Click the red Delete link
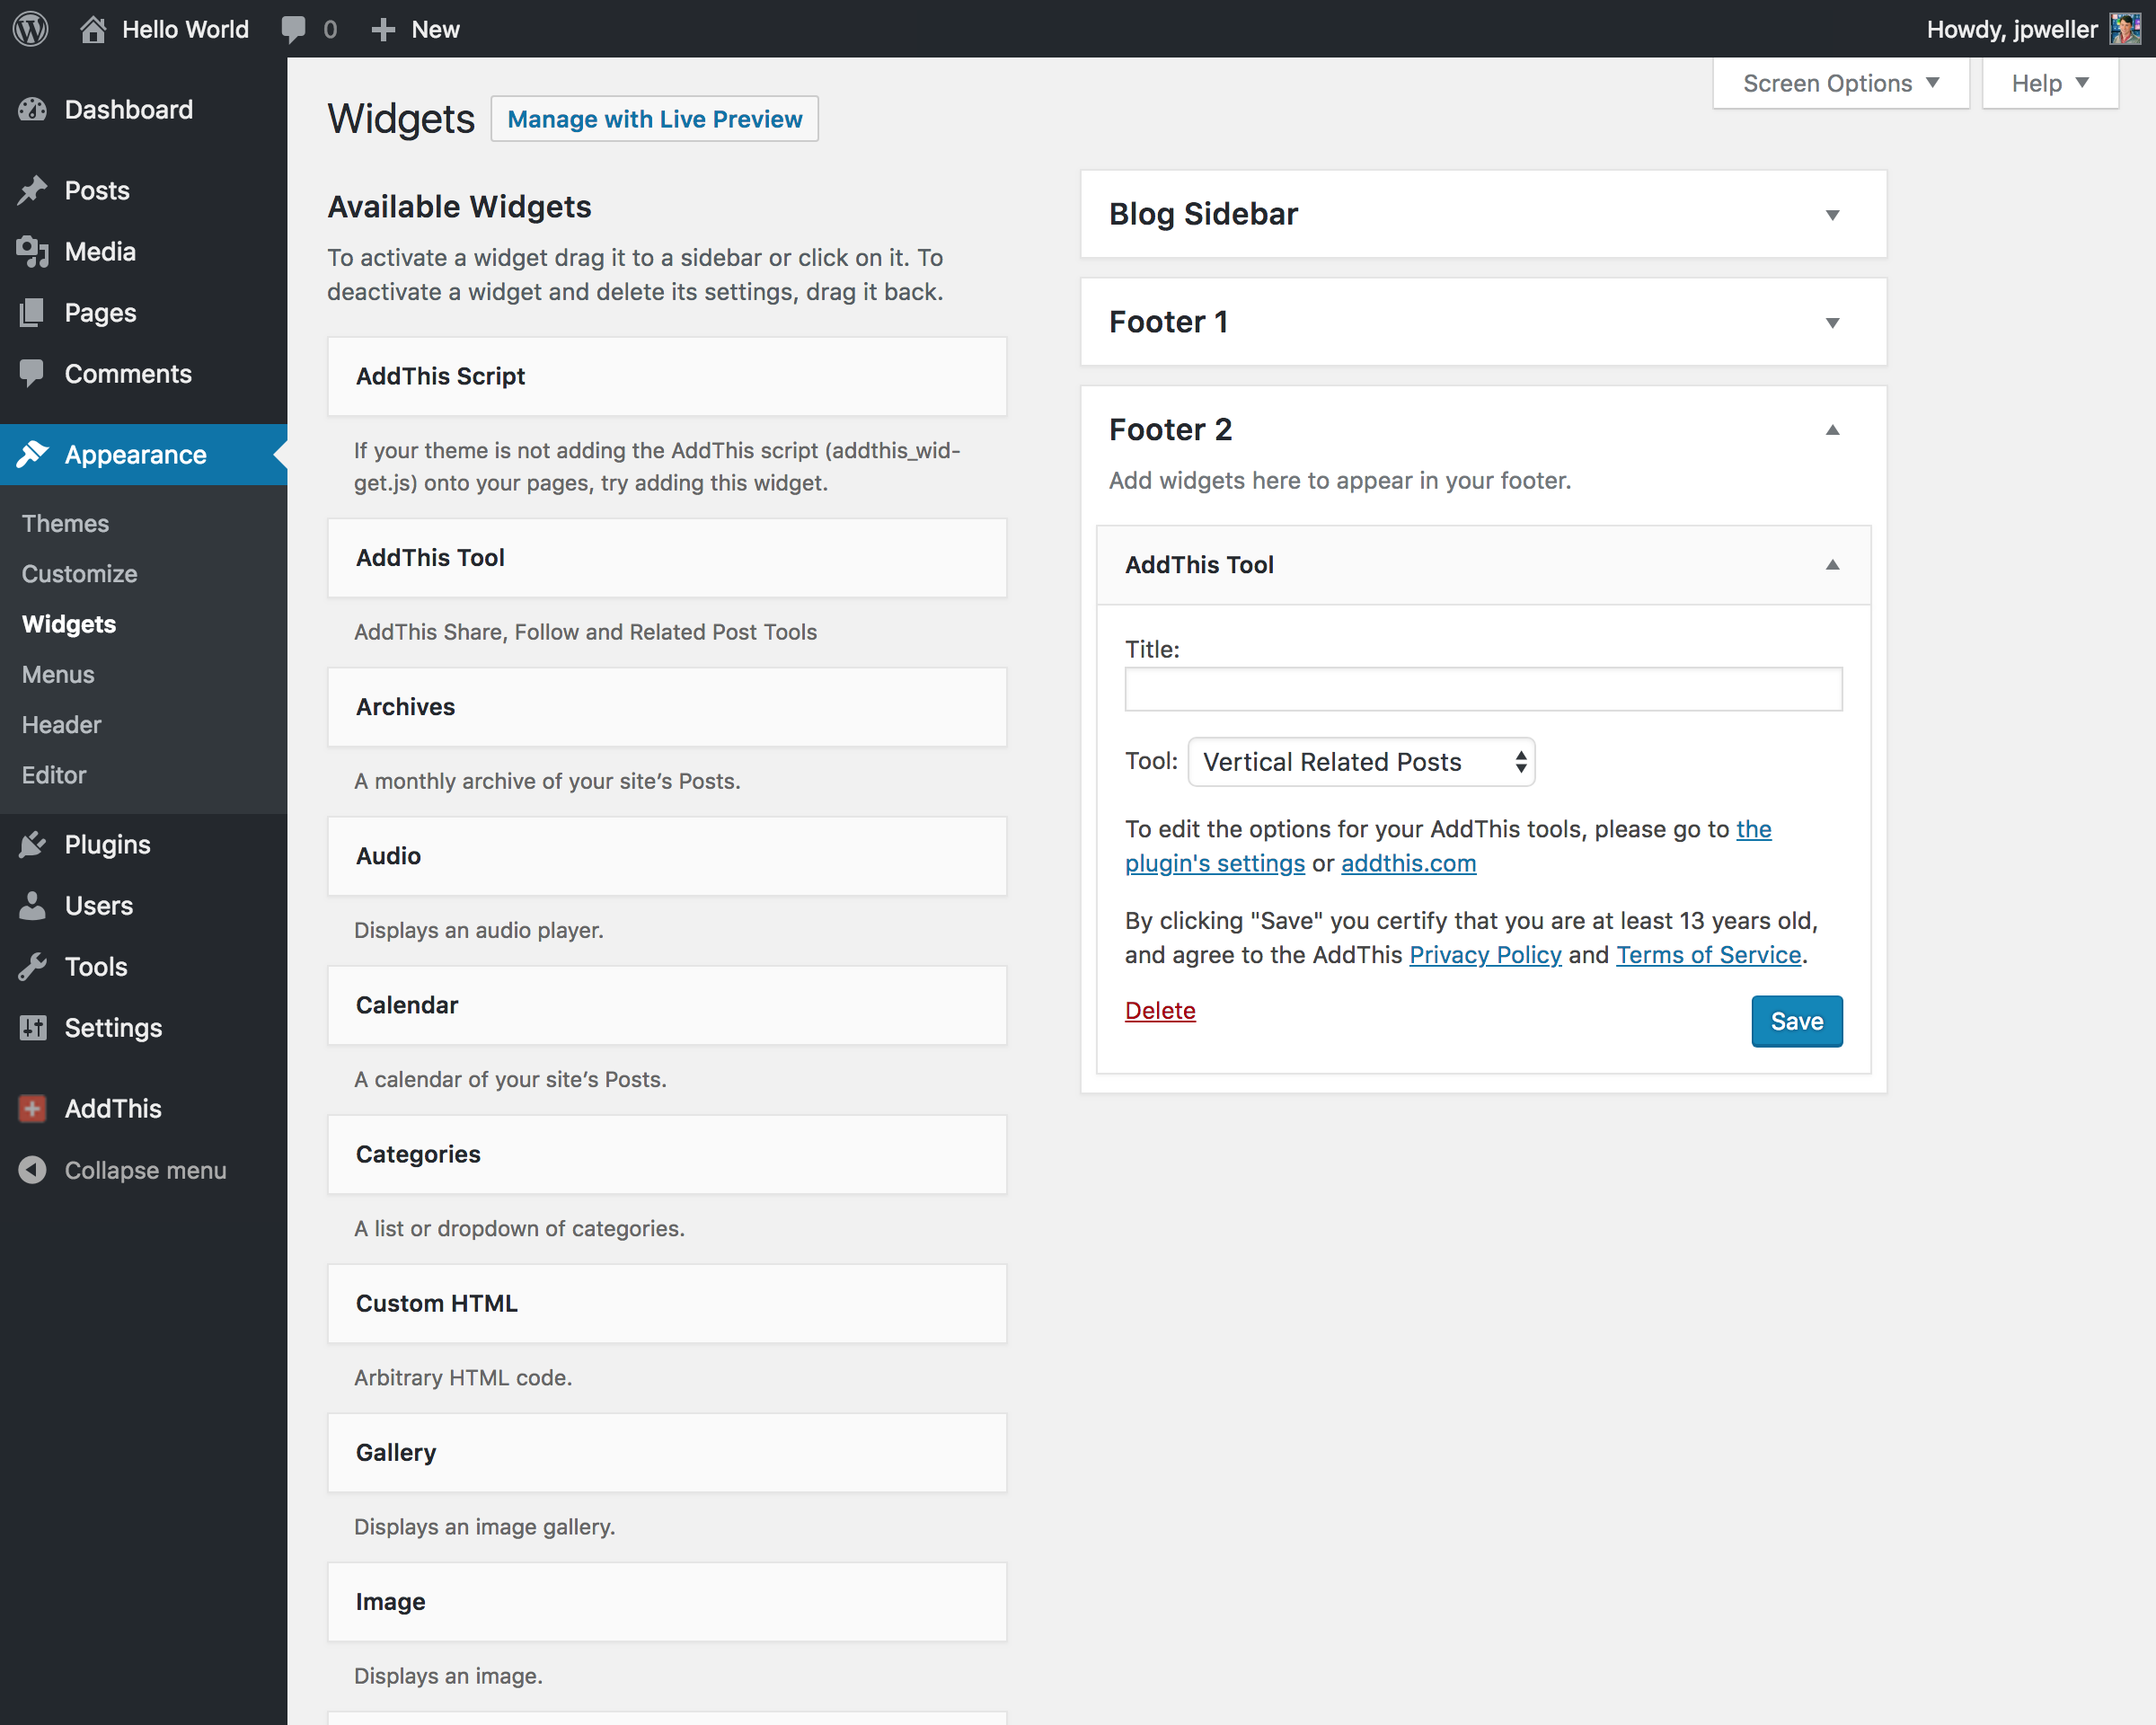The height and width of the screenshot is (1725, 2156). (1160, 1011)
